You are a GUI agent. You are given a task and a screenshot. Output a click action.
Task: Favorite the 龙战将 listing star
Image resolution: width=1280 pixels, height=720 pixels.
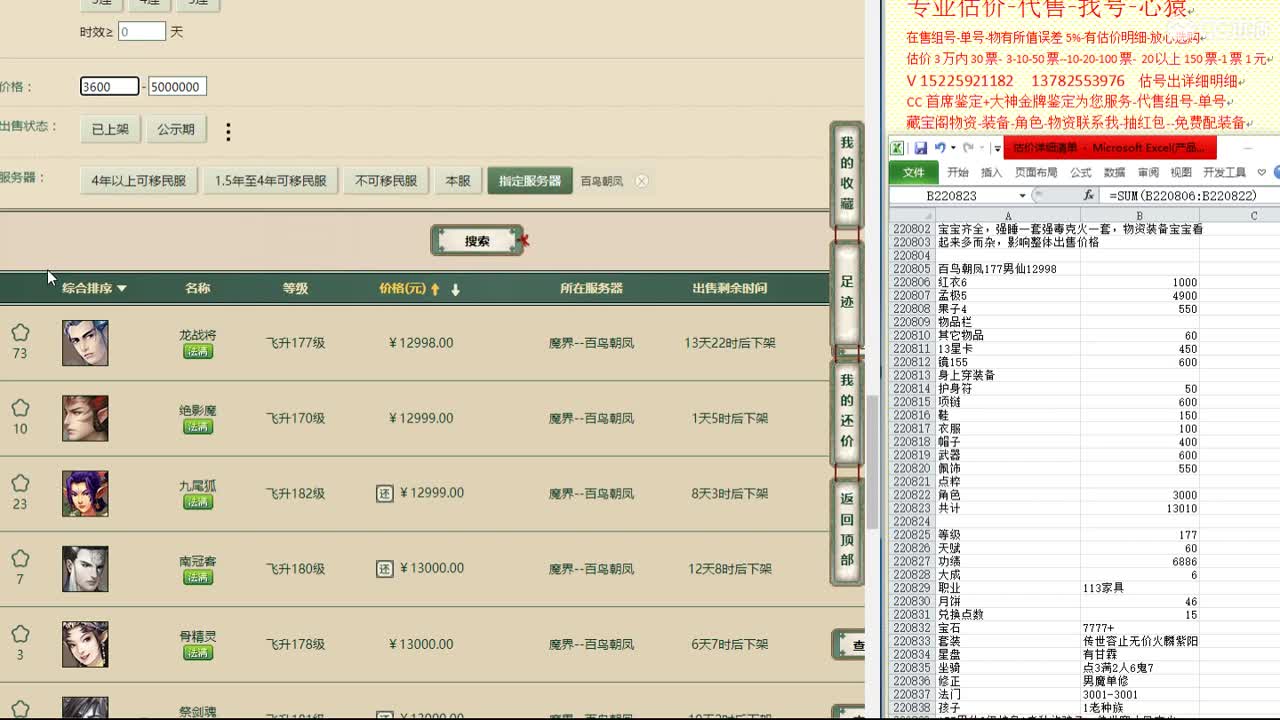(x=20, y=333)
